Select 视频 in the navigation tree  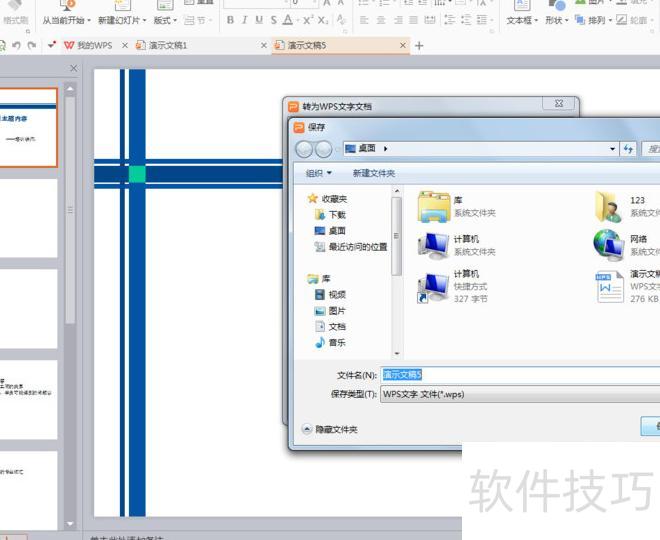click(330, 295)
